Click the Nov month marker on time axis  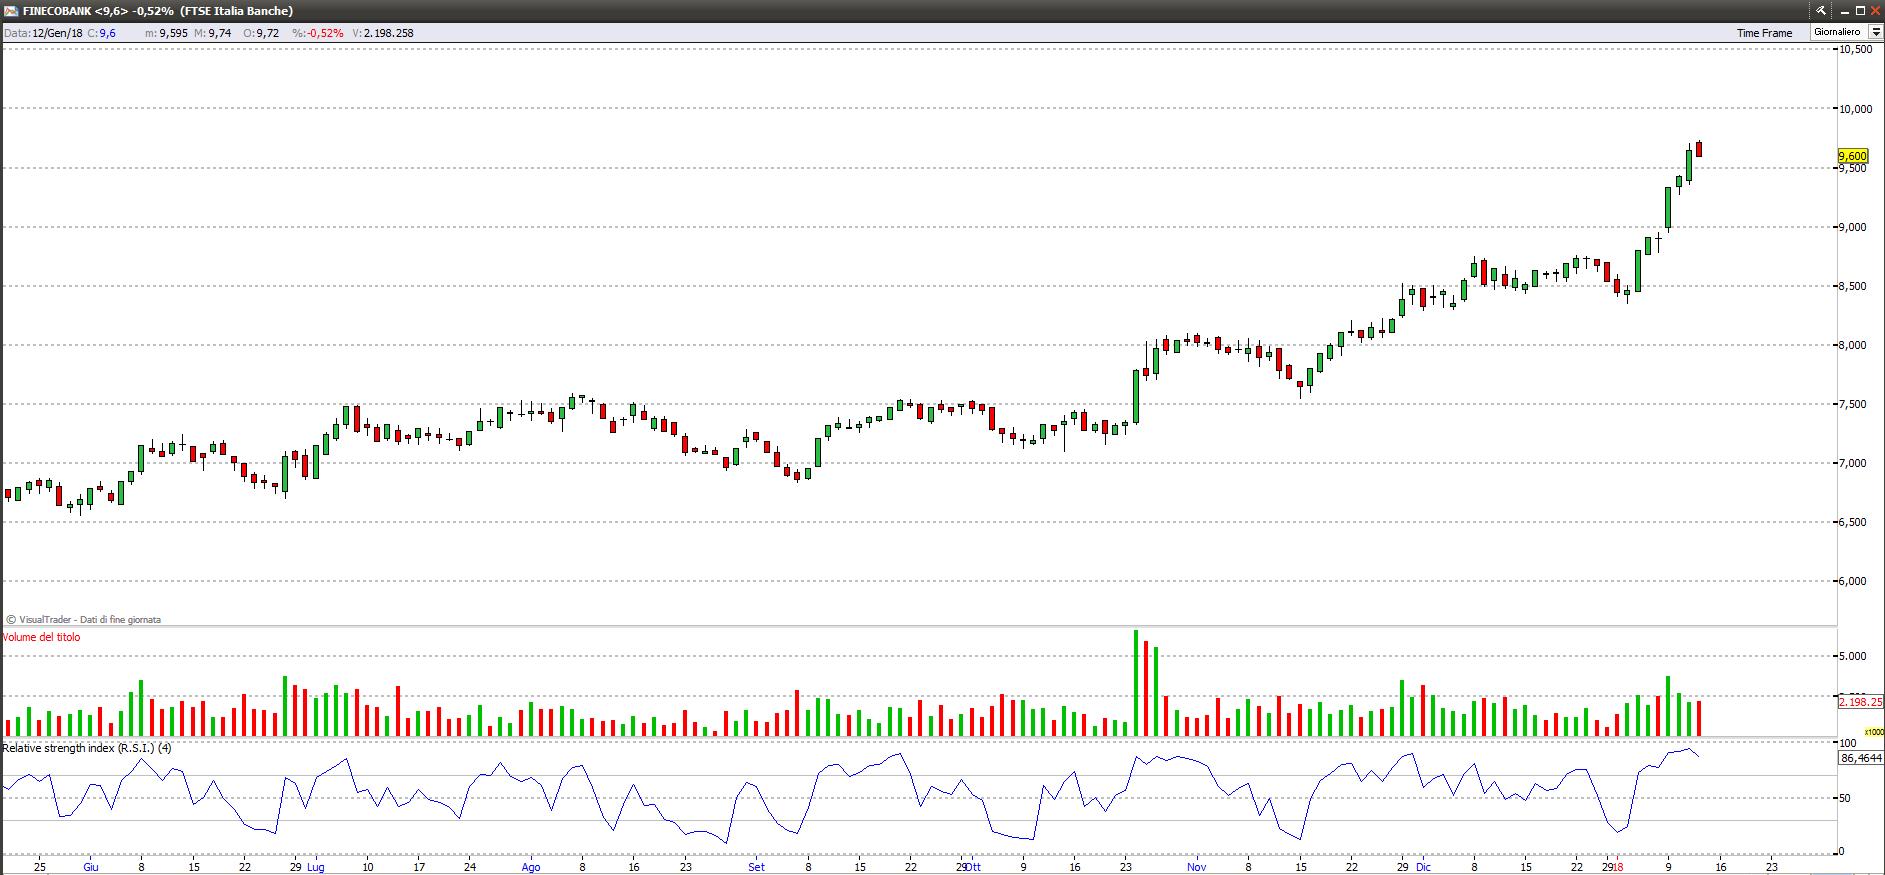click(1197, 867)
